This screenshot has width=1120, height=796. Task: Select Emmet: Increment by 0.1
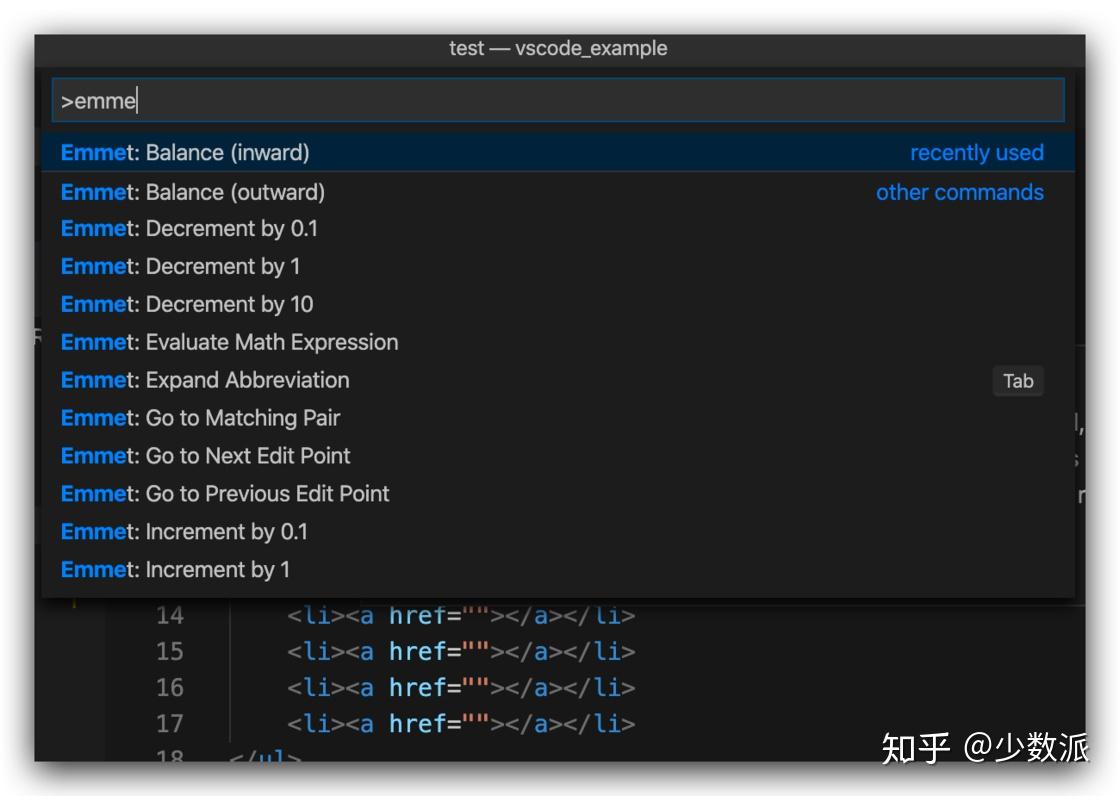point(184,532)
